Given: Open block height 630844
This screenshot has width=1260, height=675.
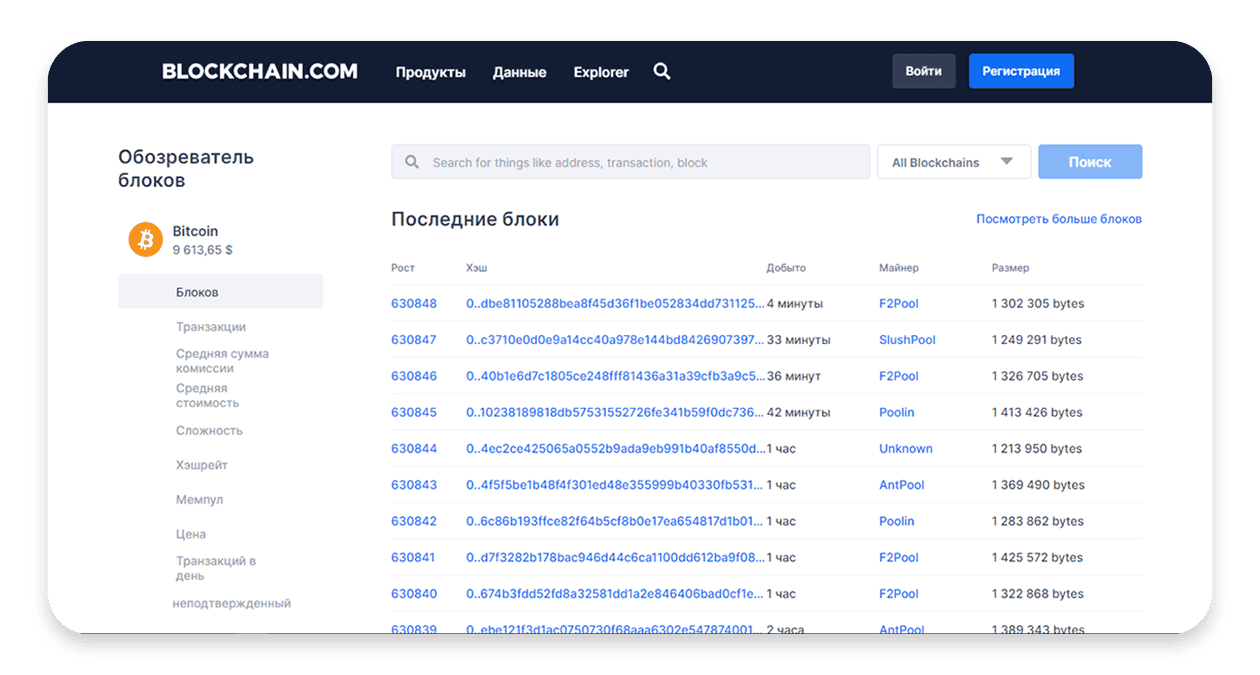Looking at the screenshot, I should coord(414,449).
